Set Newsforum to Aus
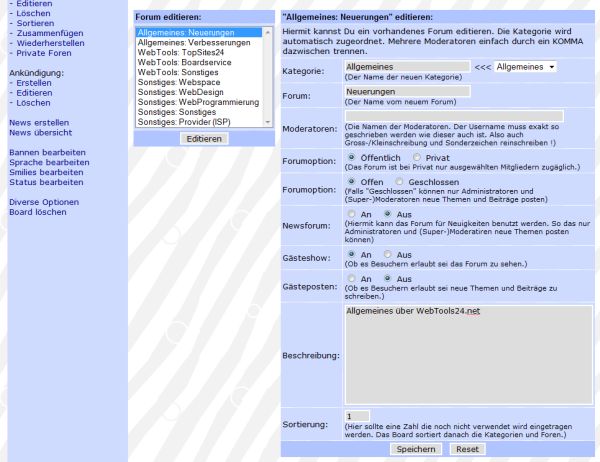600x462 pixels. (x=388, y=214)
